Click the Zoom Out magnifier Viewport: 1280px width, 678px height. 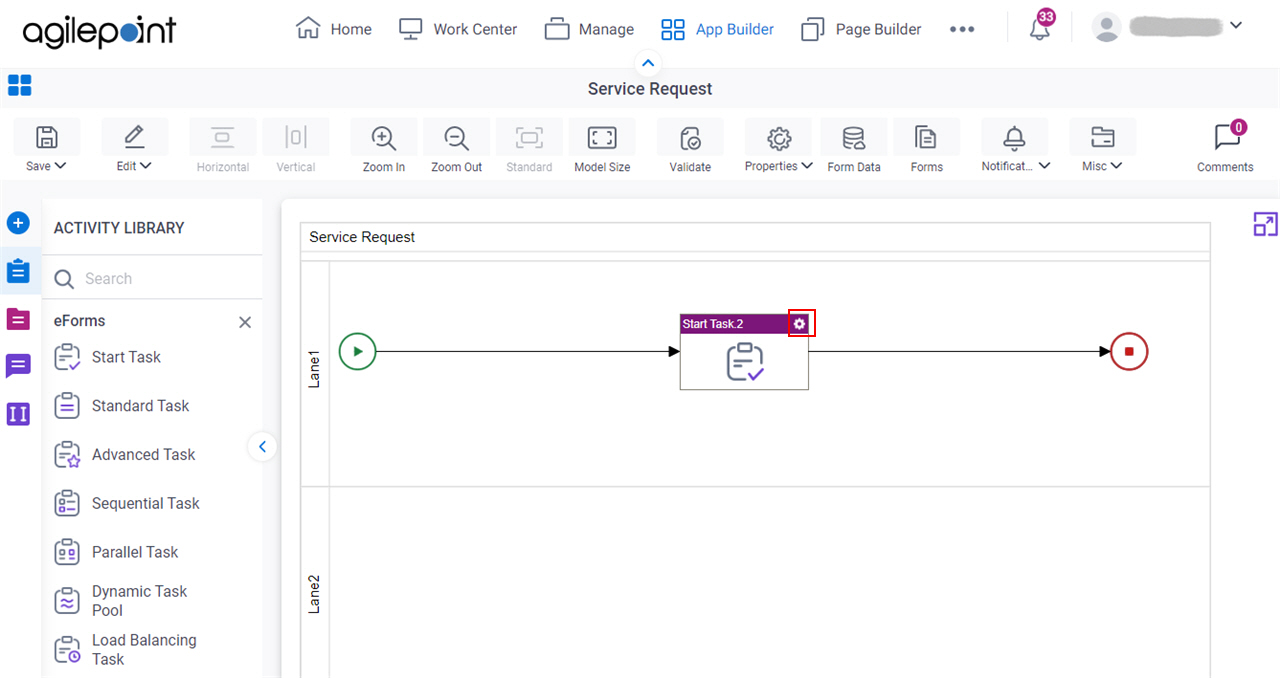click(456, 137)
